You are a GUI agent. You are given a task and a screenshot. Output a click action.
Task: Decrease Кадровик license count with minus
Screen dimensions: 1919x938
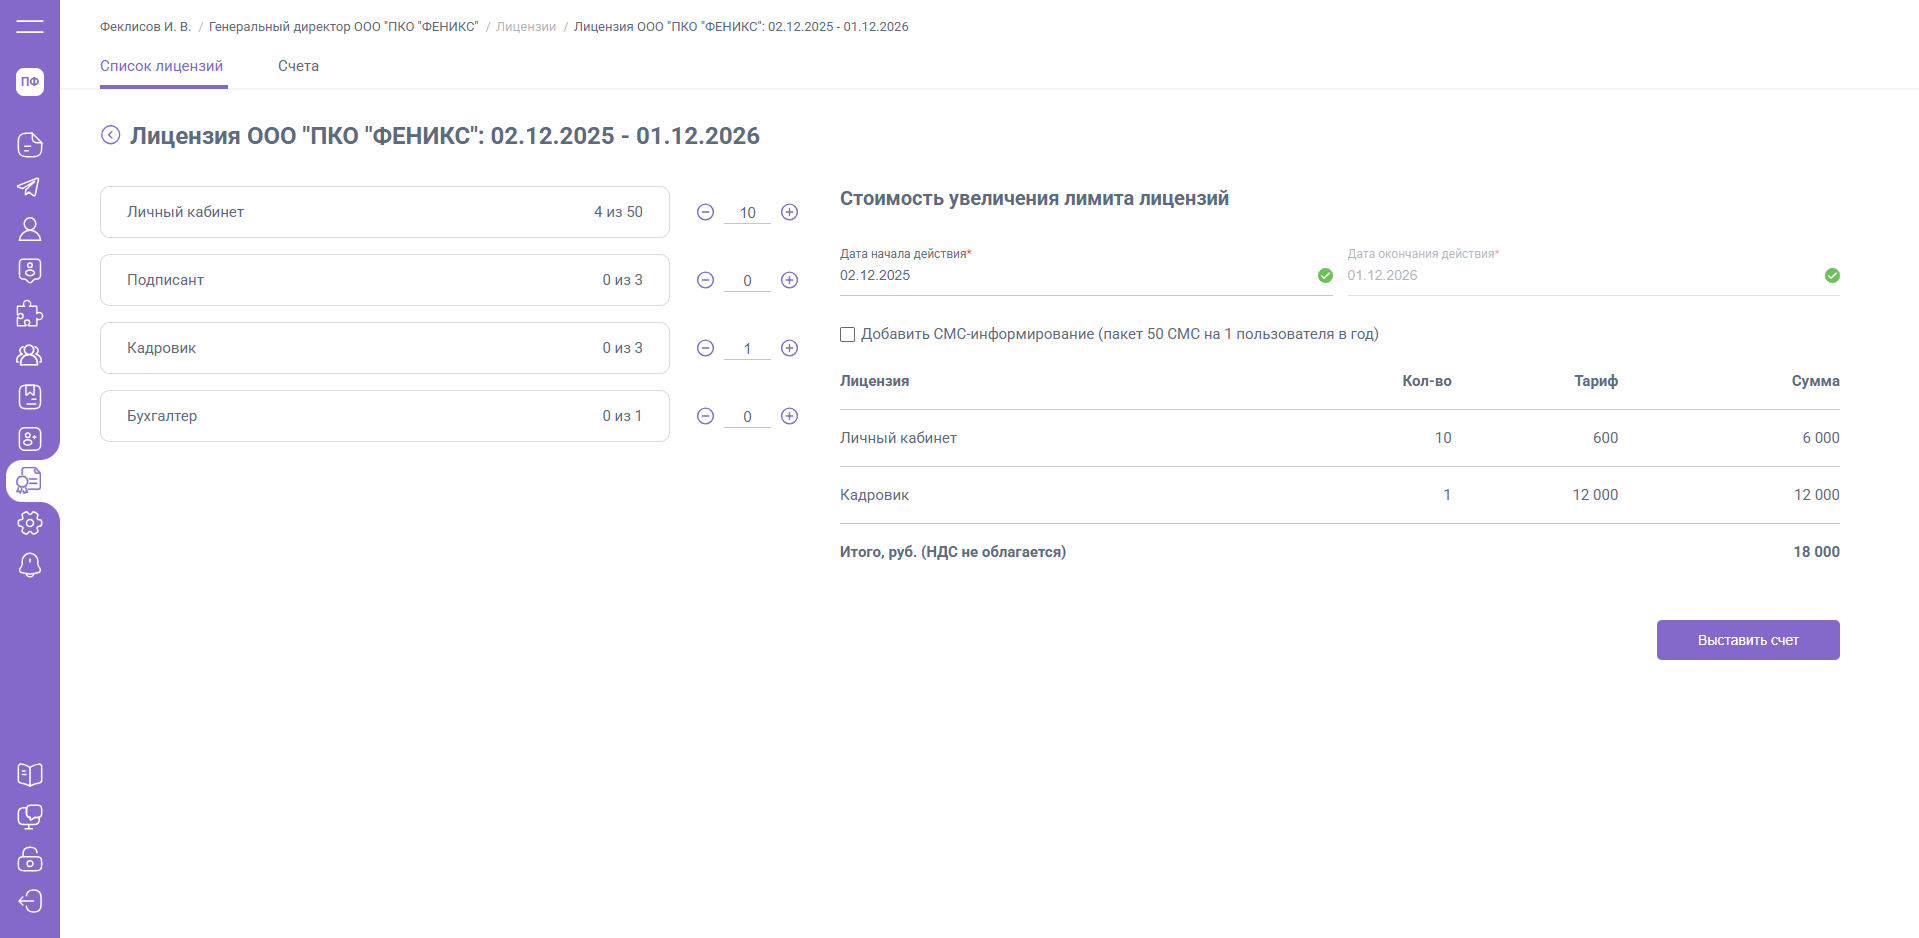pyautogui.click(x=705, y=348)
